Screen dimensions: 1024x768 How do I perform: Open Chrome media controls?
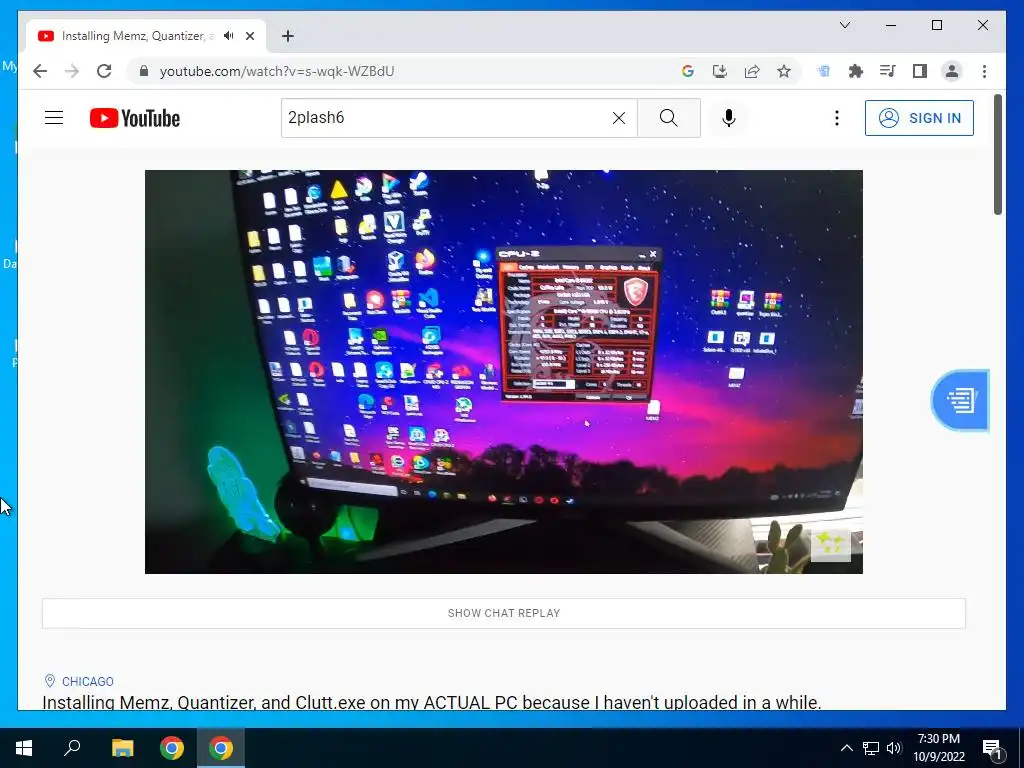click(888, 71)
